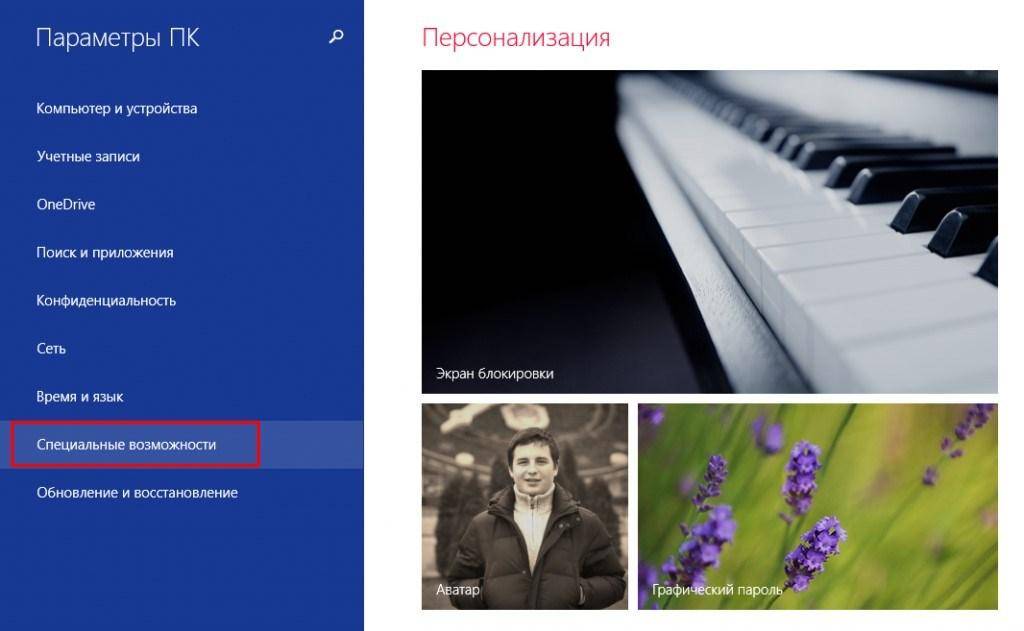The width and height of the screenshot is (1024, 631).
Task: Click the piano lock screen tile
Action: point(709,232)
